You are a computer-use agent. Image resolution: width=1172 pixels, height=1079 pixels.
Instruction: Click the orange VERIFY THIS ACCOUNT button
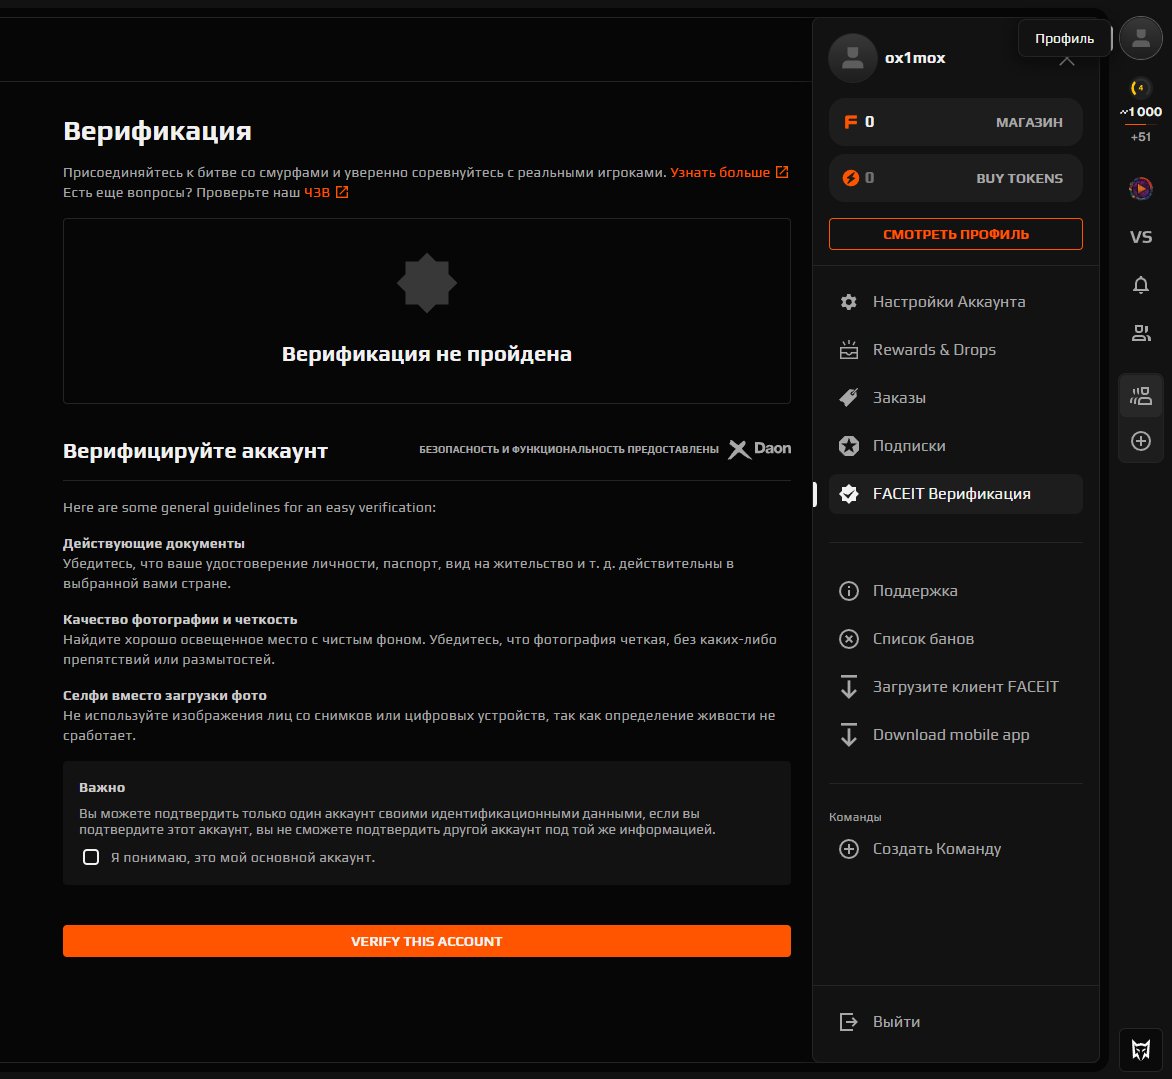(426, 941)
